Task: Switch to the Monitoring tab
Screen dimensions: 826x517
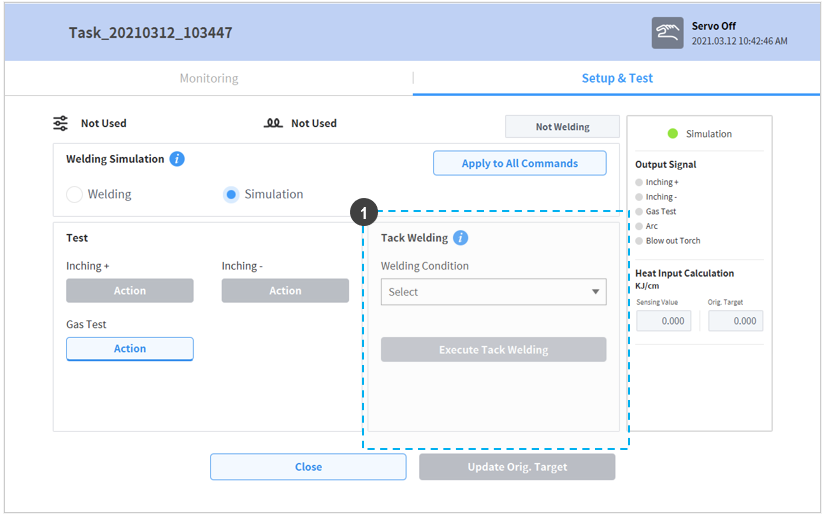Action: coord(209,78)
